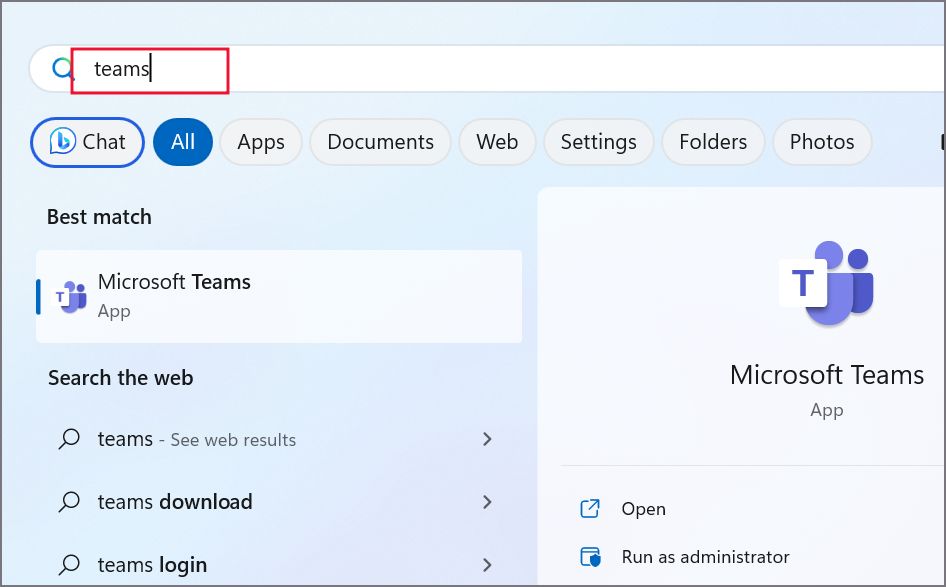Choose Run as administrator
This screenshot has width=946, height=587.
click(x=705, y=557)
